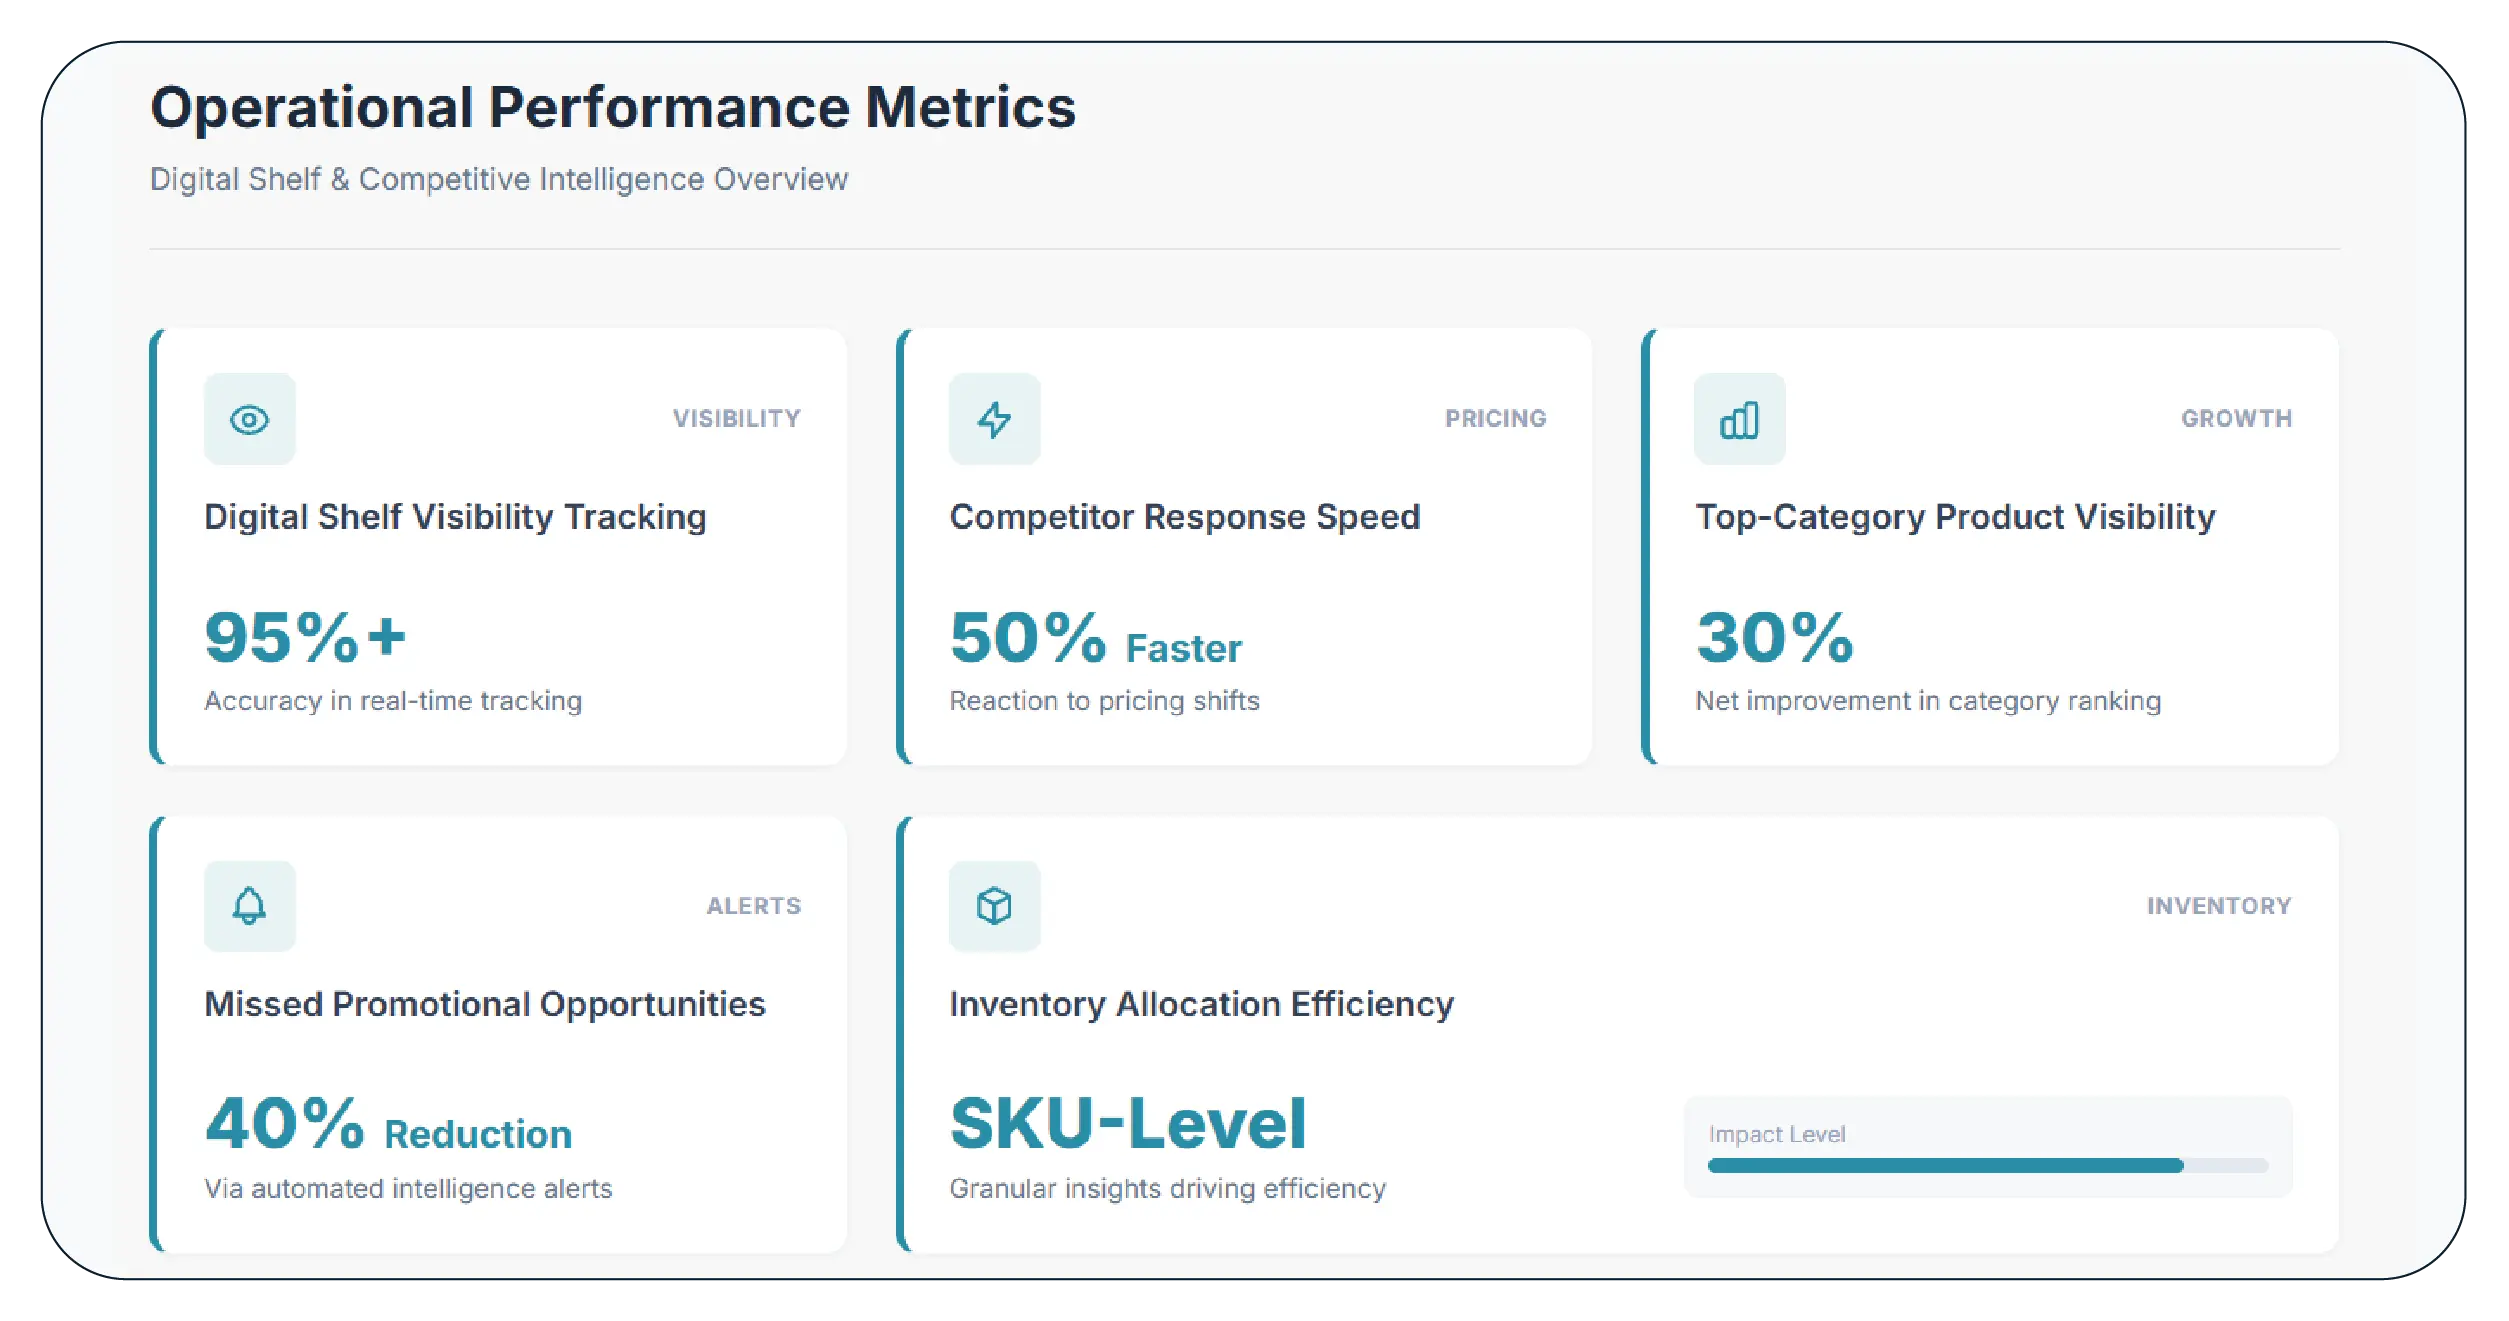Select the PRICING category tag
Screen dimensions: 2509x1321
tap(1494, 419)
